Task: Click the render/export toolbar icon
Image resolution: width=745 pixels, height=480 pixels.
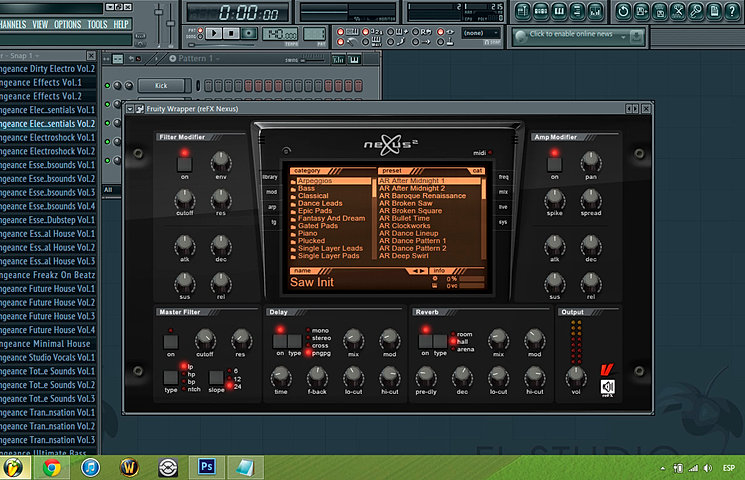Action: 659,11
